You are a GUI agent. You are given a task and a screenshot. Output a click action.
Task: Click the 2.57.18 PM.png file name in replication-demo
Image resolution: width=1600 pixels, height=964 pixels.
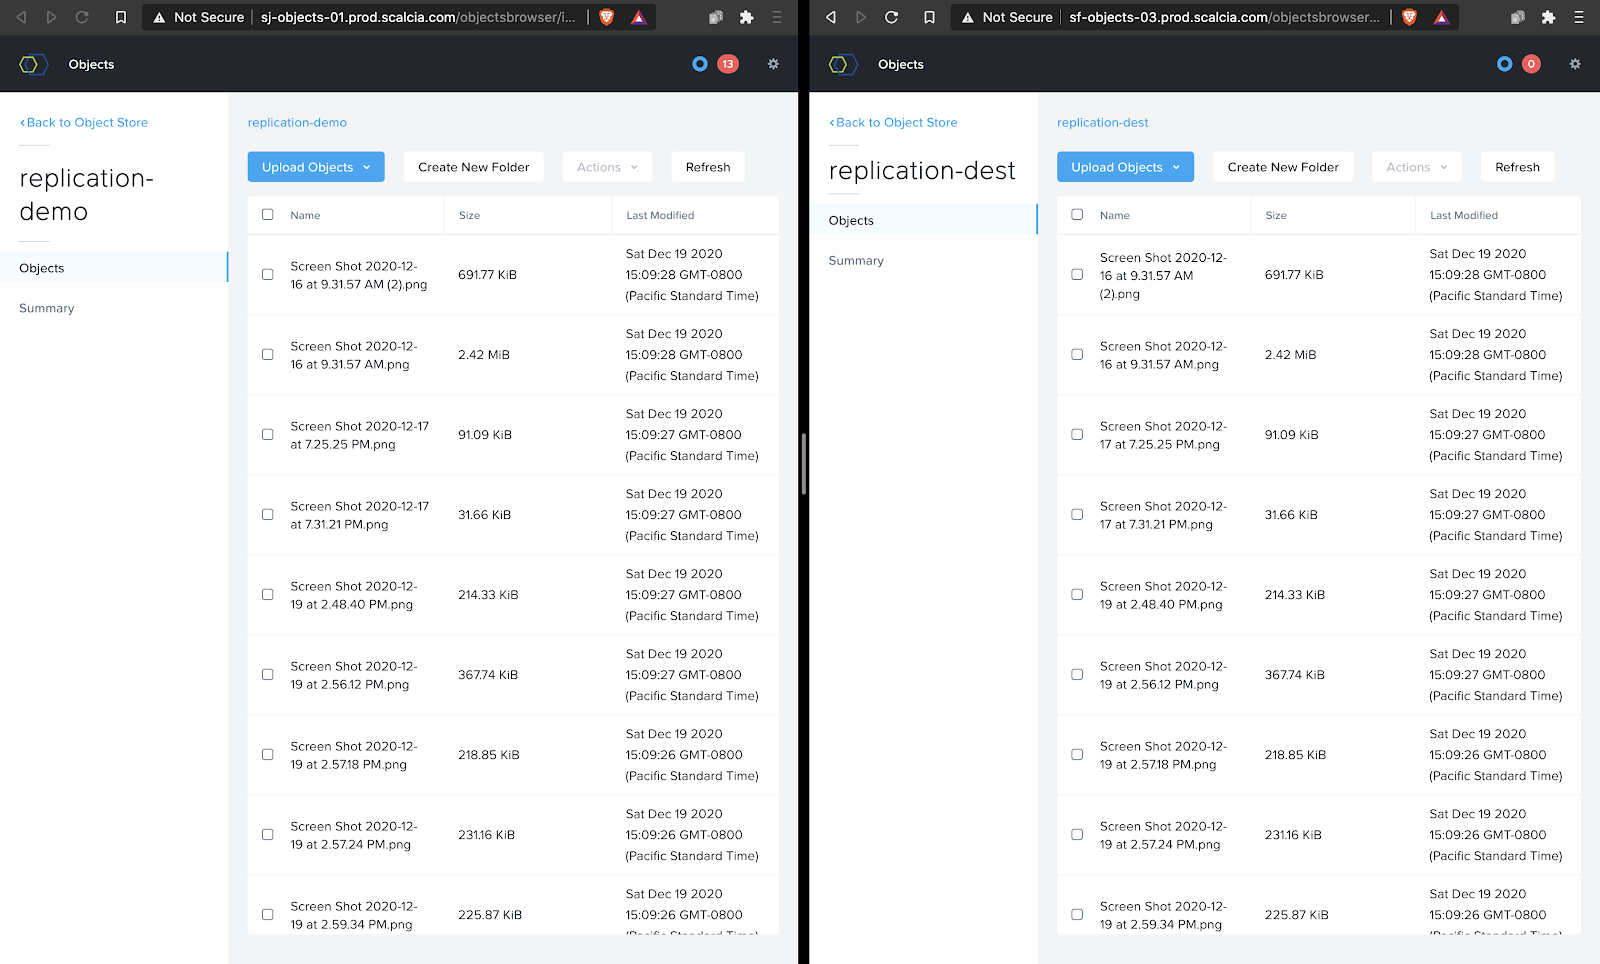354,755
